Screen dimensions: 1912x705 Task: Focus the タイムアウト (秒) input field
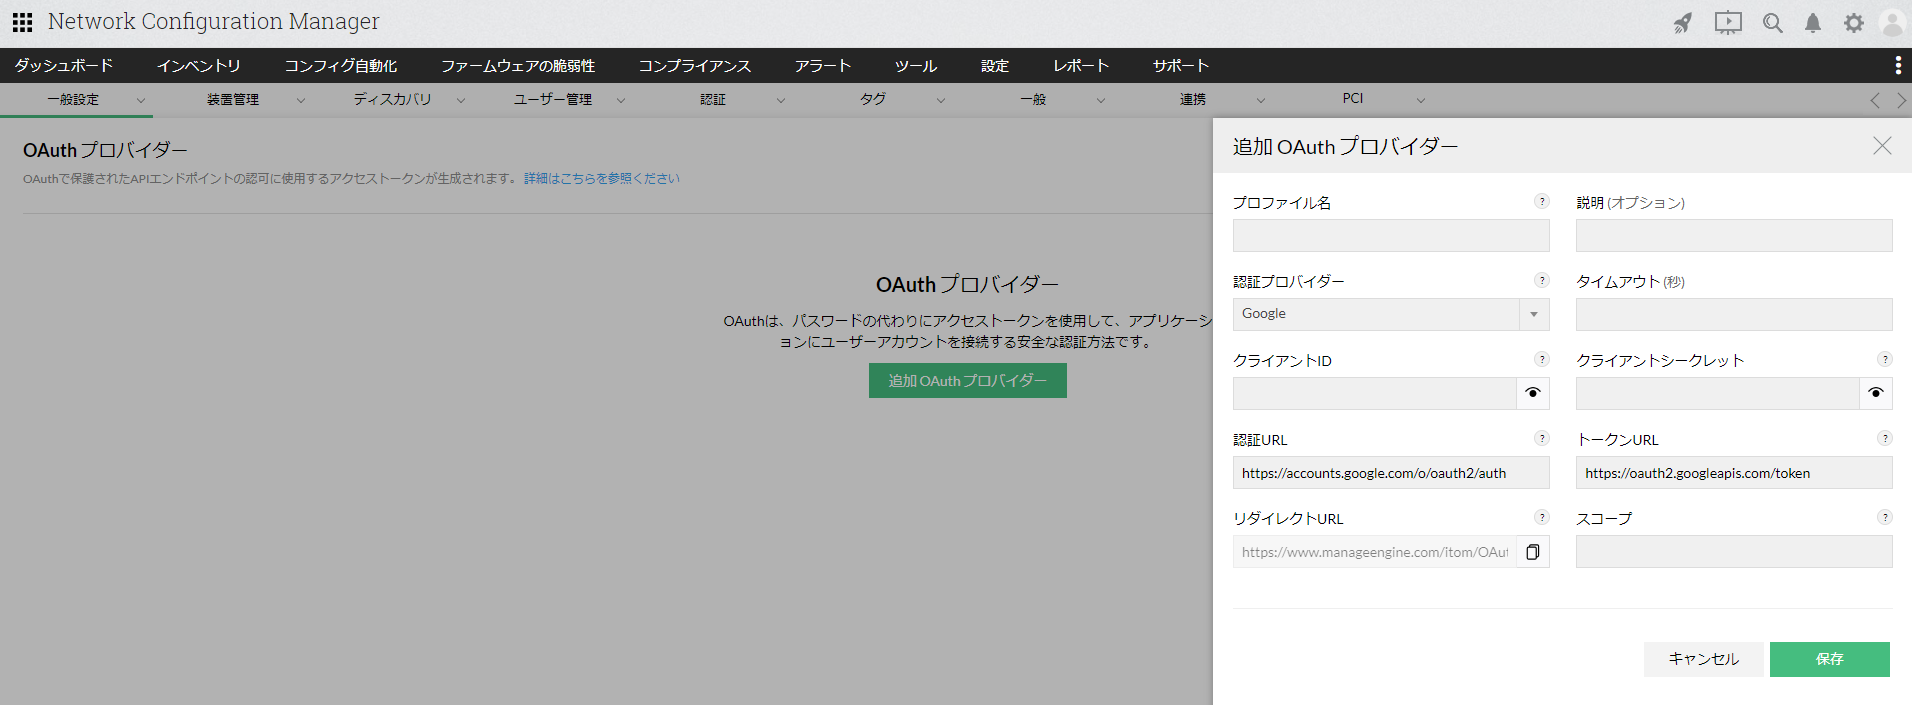1734,314
